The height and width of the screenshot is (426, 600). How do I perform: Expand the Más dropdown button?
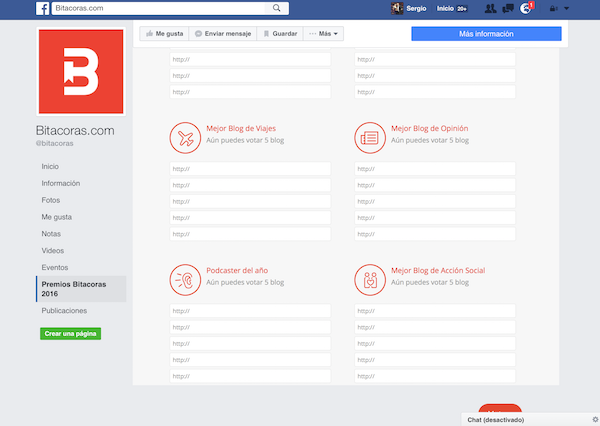tap(324, 34)
